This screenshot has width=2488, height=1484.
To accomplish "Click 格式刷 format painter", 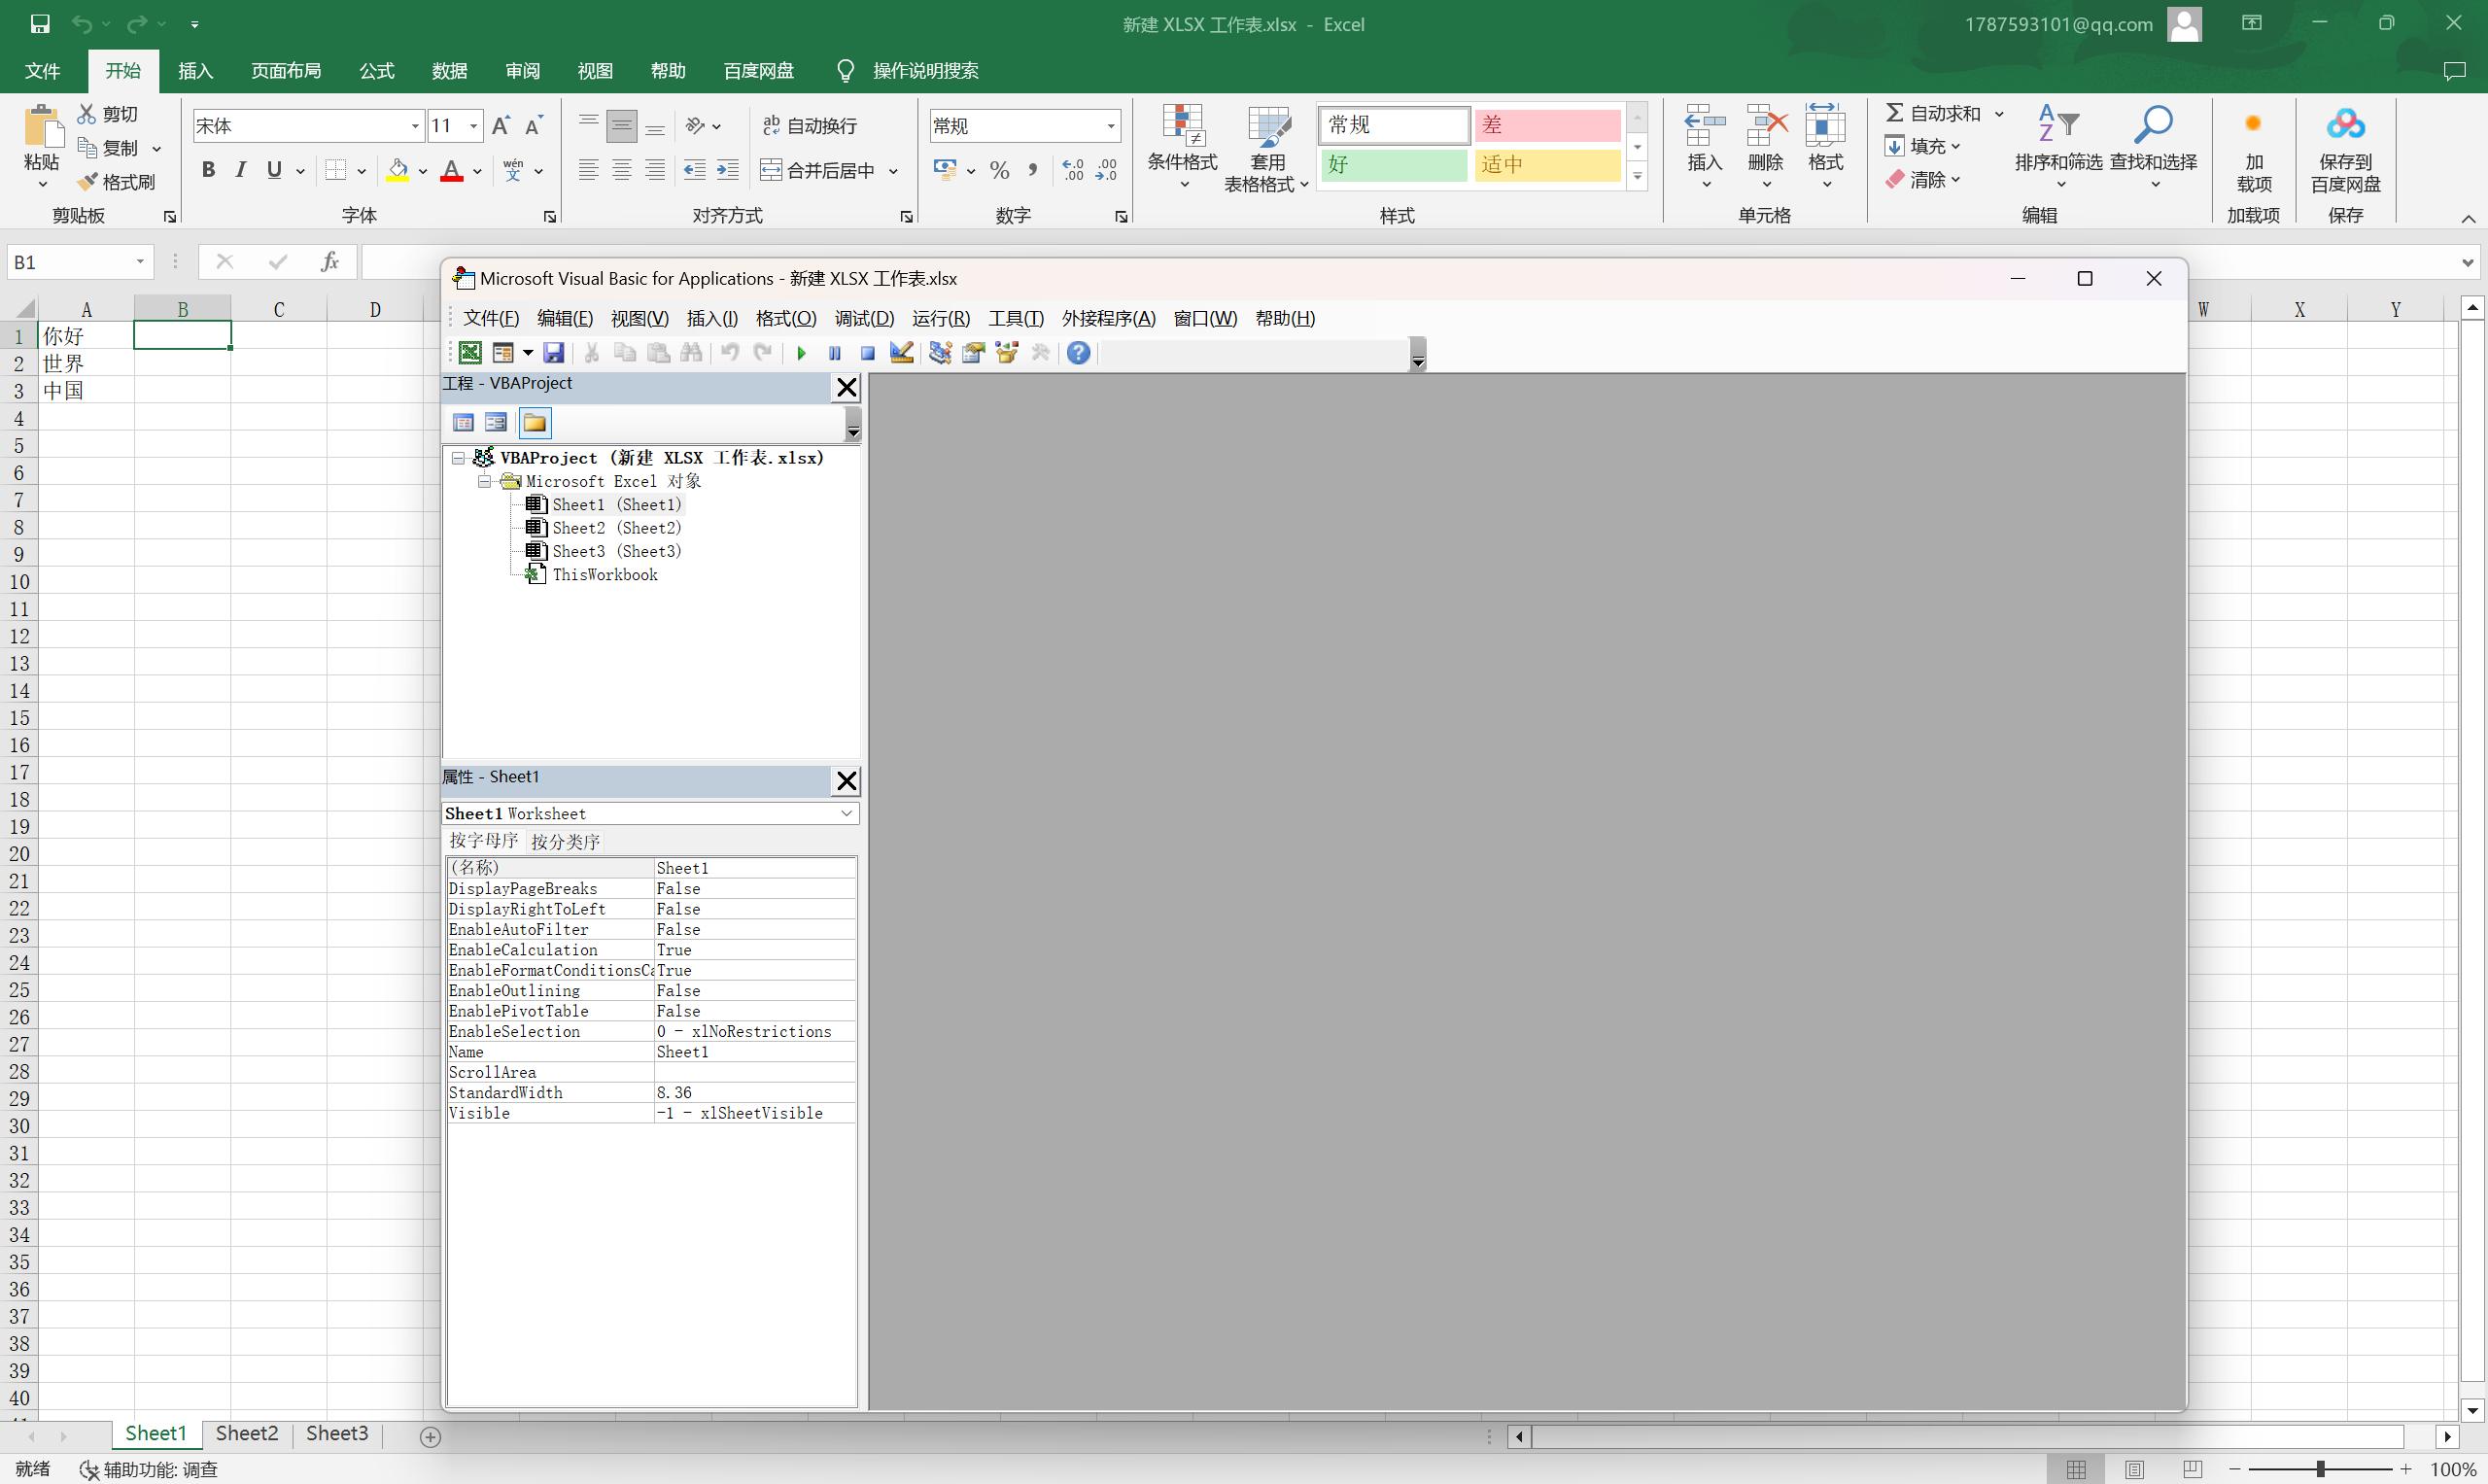I will [118, 182].
